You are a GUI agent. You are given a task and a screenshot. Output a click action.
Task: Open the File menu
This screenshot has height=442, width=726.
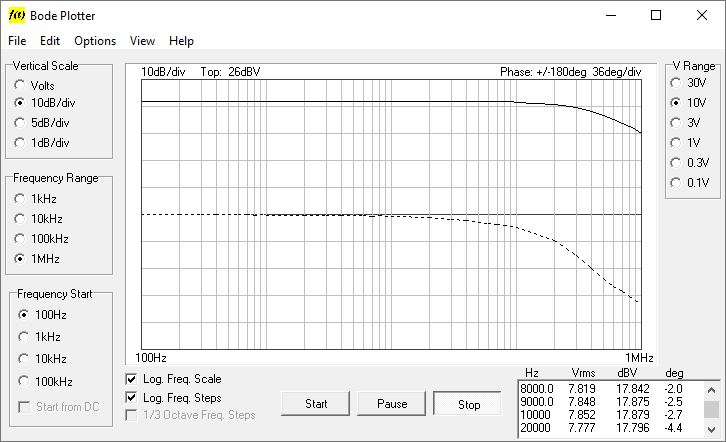point(17,41)
